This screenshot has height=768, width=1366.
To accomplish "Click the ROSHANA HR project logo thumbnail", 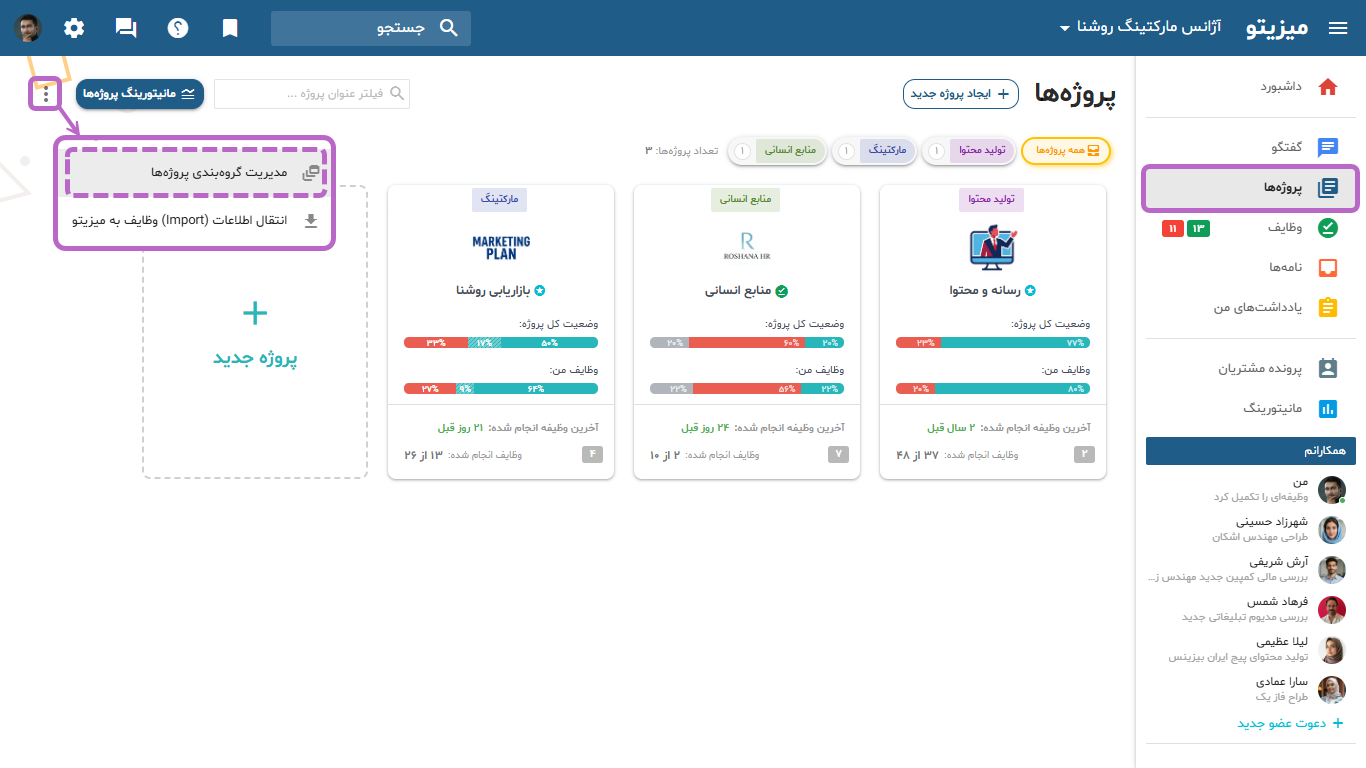I will point(747,246).
